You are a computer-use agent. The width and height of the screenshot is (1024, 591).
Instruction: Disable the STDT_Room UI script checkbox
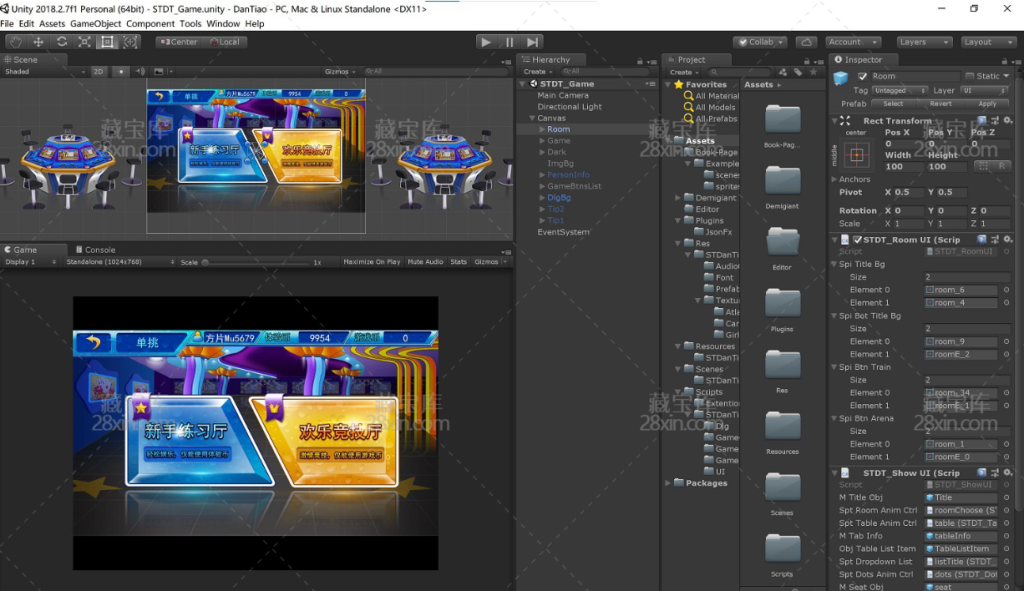[x=857, y=240]
